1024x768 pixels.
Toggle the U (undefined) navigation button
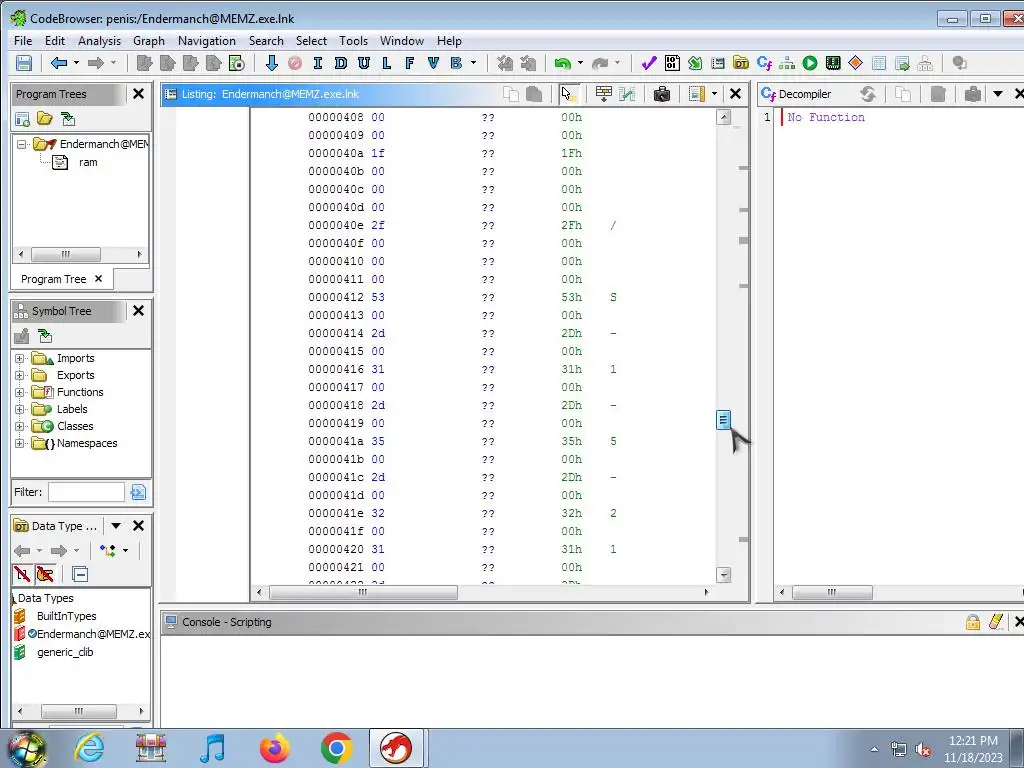tap(364, 63)
